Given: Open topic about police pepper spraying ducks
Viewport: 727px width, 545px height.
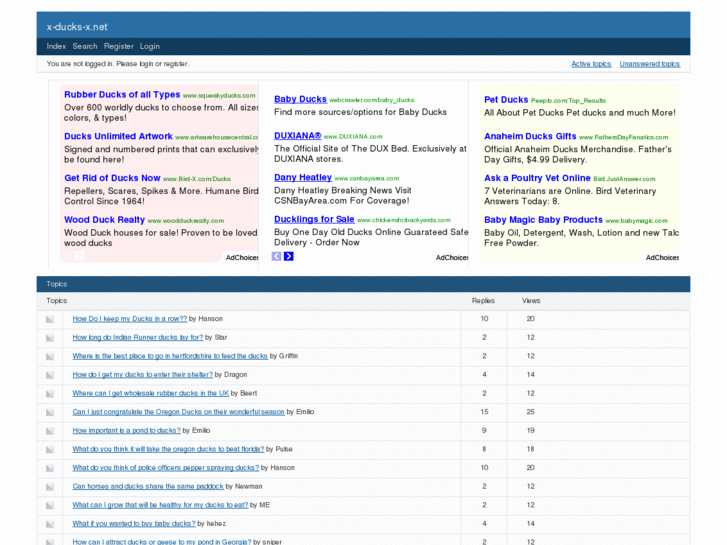Looking at the screenshot, I should [x=166, y=468].
